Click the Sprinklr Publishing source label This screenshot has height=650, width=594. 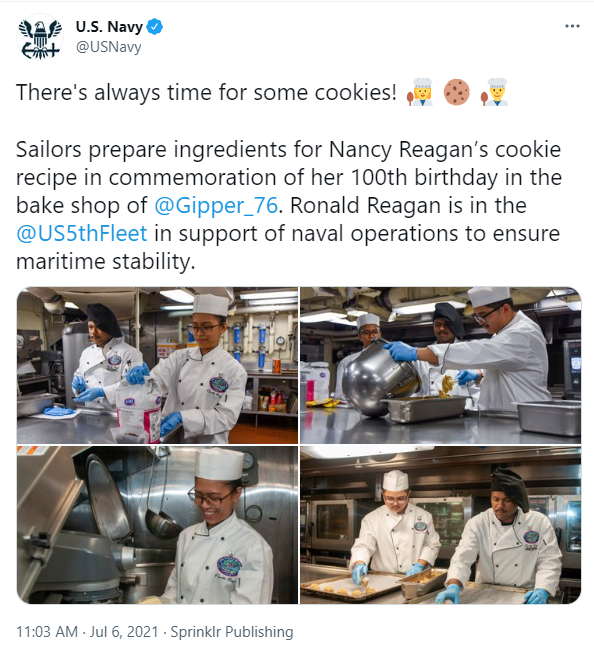click(x=232, y=632)
